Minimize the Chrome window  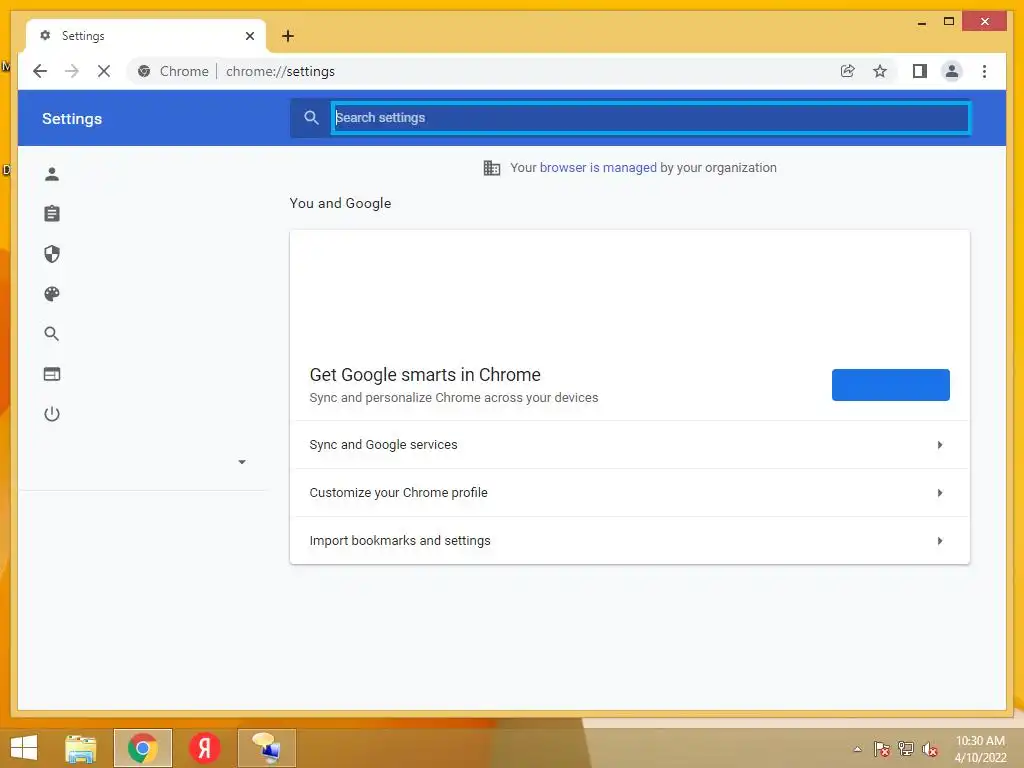(922, 22)
